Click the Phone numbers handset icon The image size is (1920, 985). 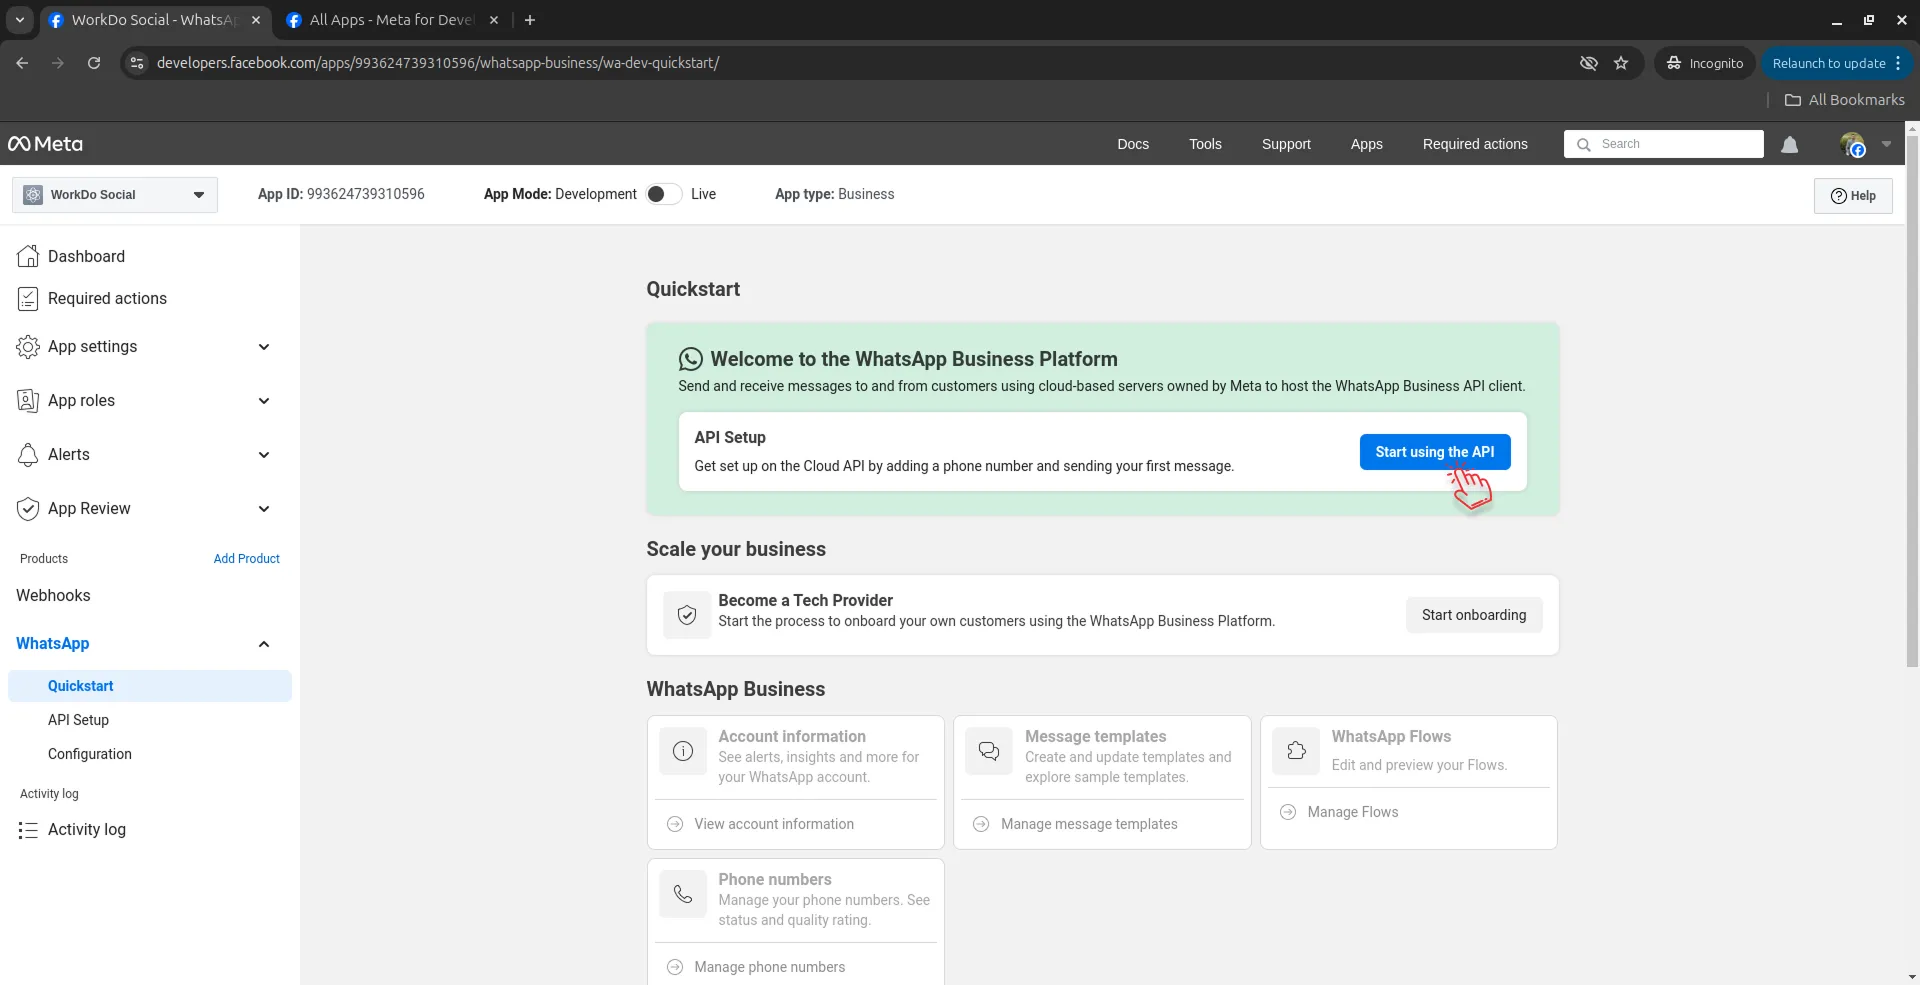(x=683, y=894)
